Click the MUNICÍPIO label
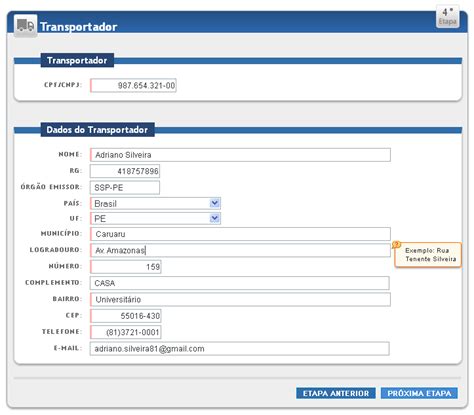 click(x=61, y=233)
